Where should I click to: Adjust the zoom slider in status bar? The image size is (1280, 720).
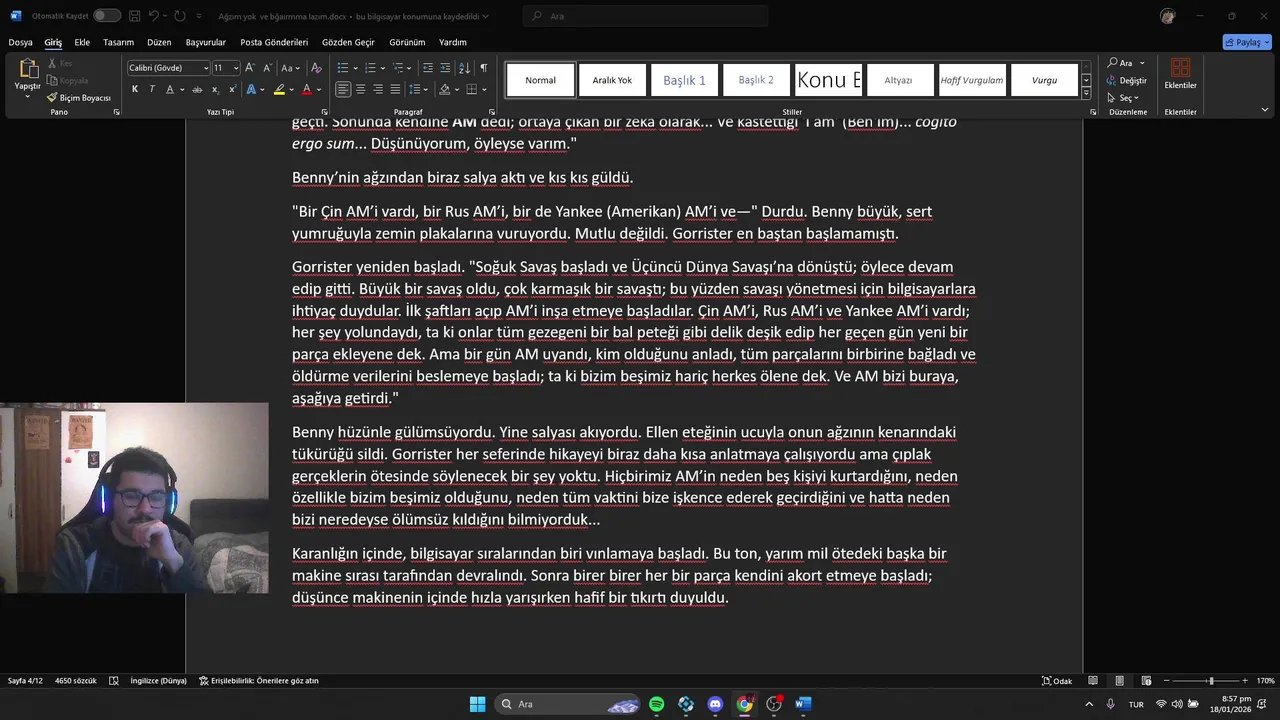click(x=1211, y=681)
